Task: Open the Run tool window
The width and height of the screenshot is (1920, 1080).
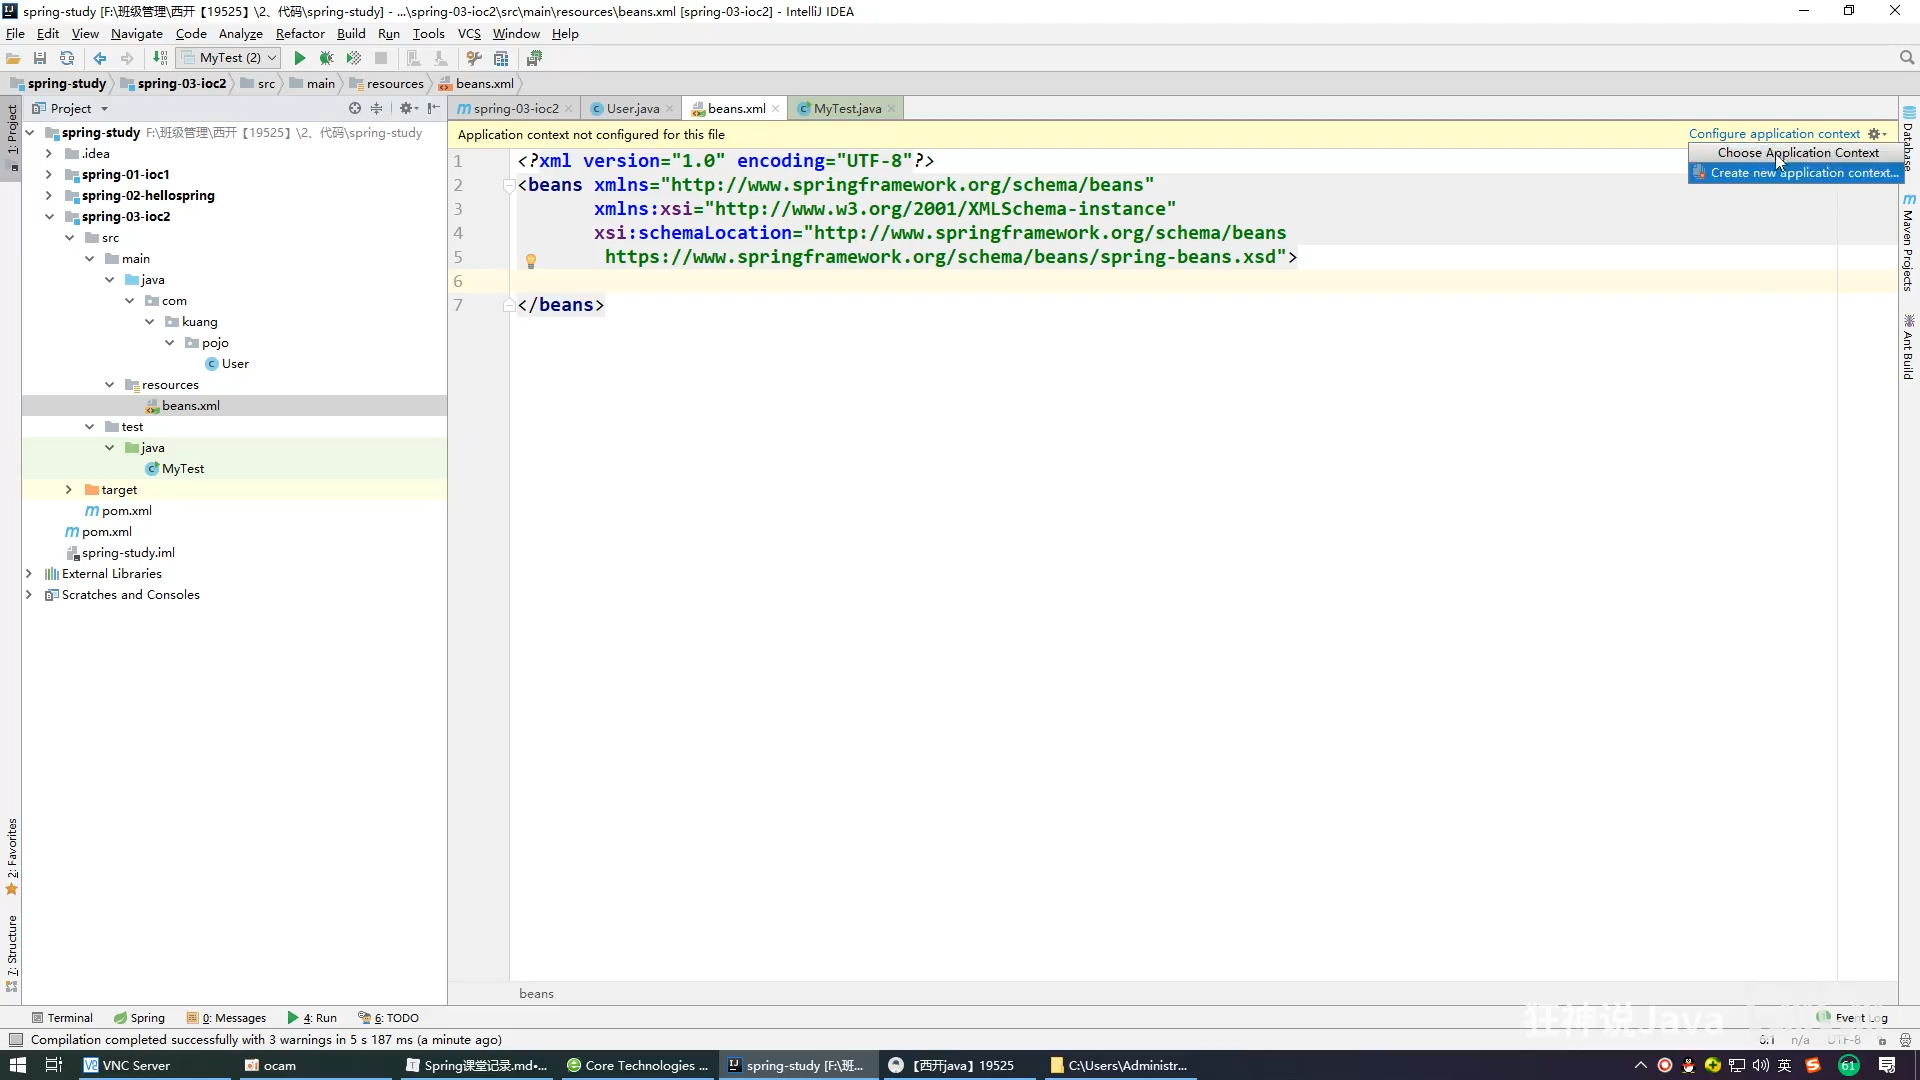Action: pyautogui.click(x=312, y=1018)
